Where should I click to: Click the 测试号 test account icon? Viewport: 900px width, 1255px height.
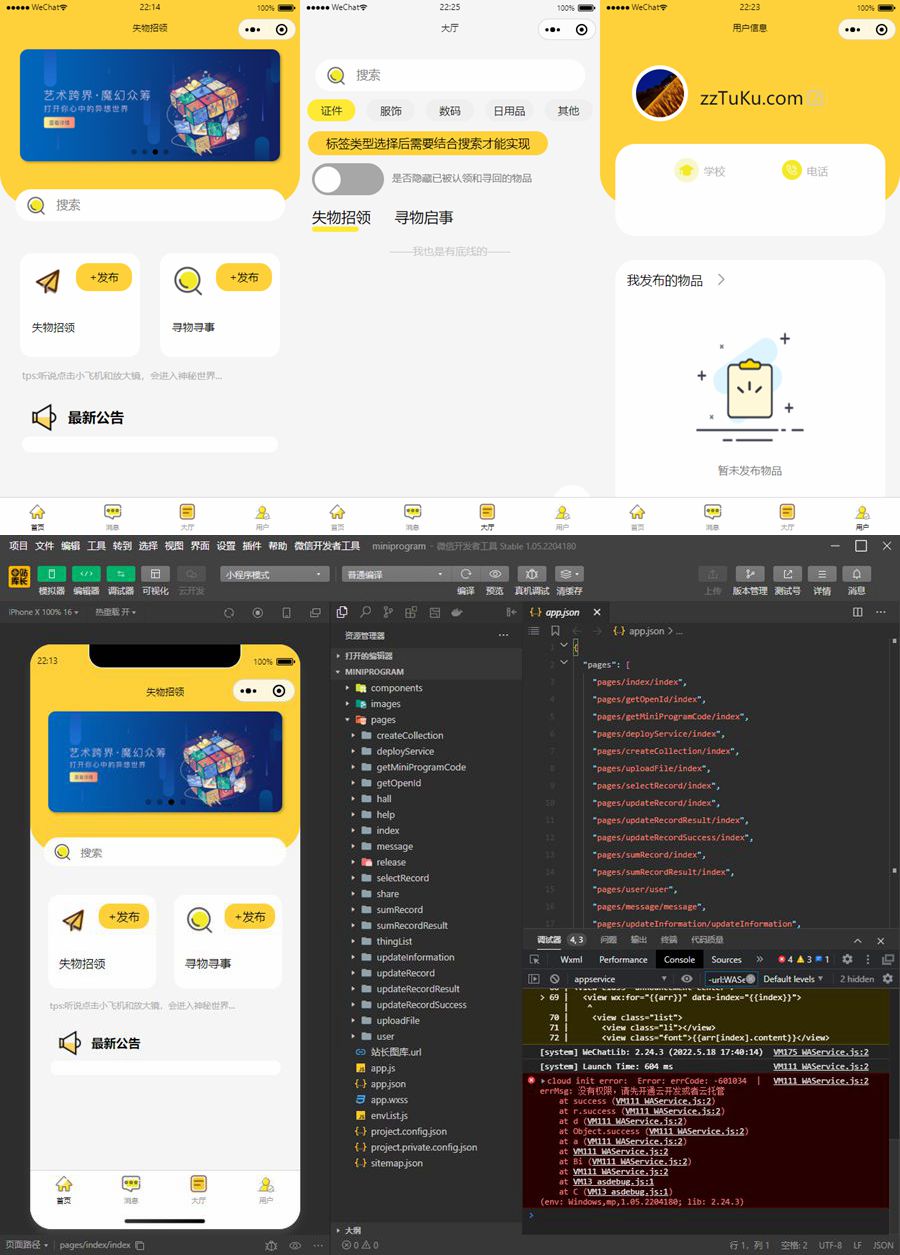click(x=787, y=574)
